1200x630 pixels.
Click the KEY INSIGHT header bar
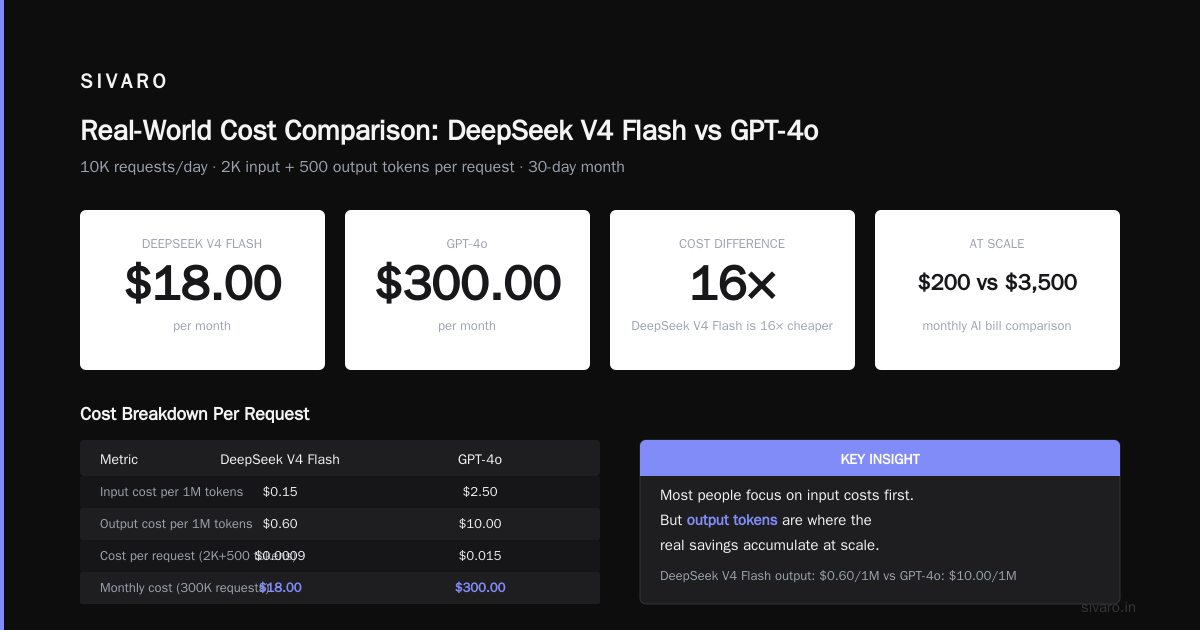880,459
